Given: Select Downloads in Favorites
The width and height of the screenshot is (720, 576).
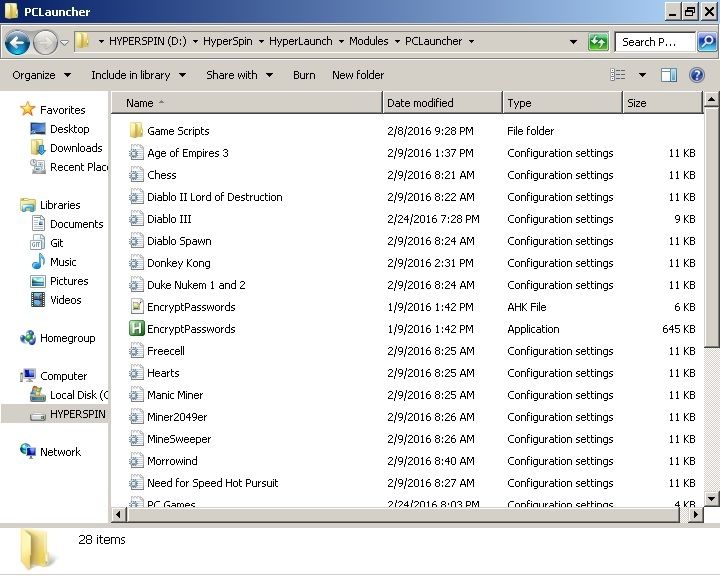Looking at the screenshot, I should click(x=67, y=148).
